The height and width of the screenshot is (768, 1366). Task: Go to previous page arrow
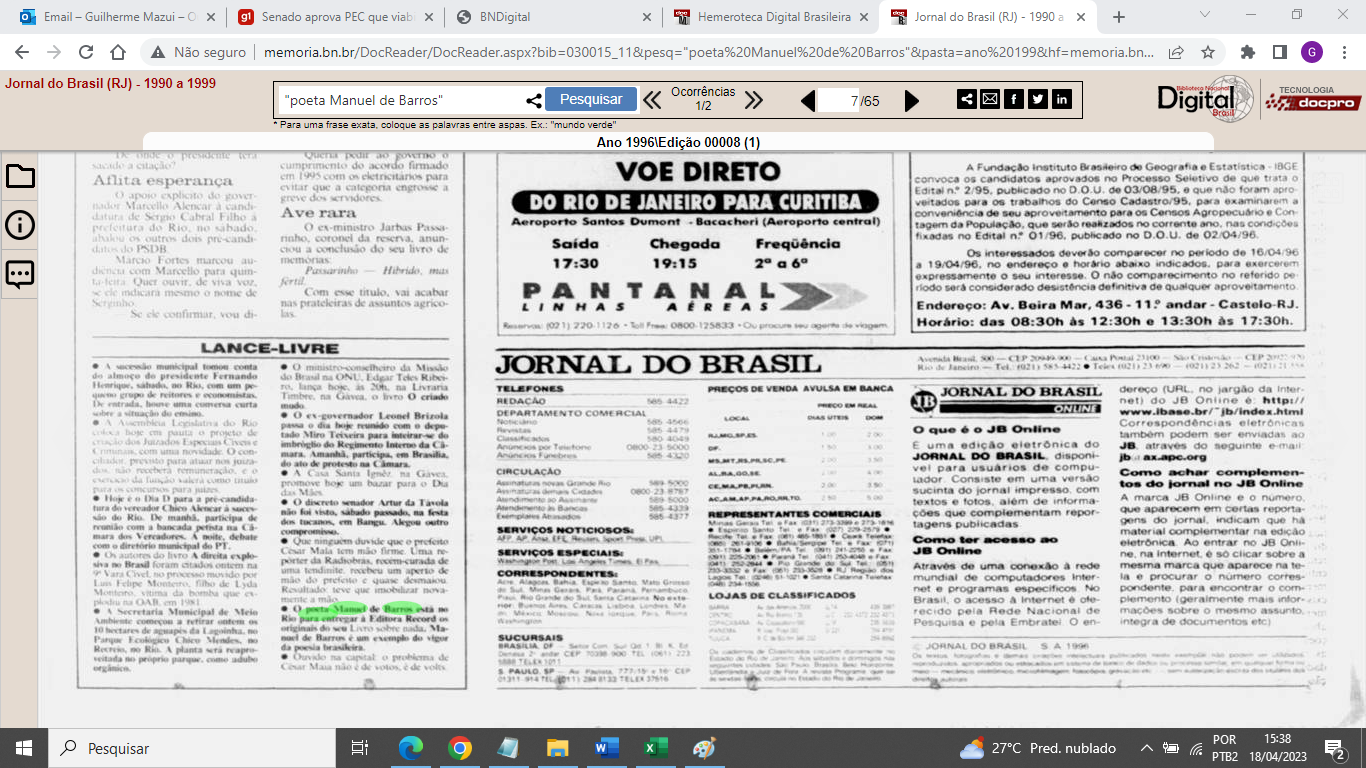tap(808, 101)
